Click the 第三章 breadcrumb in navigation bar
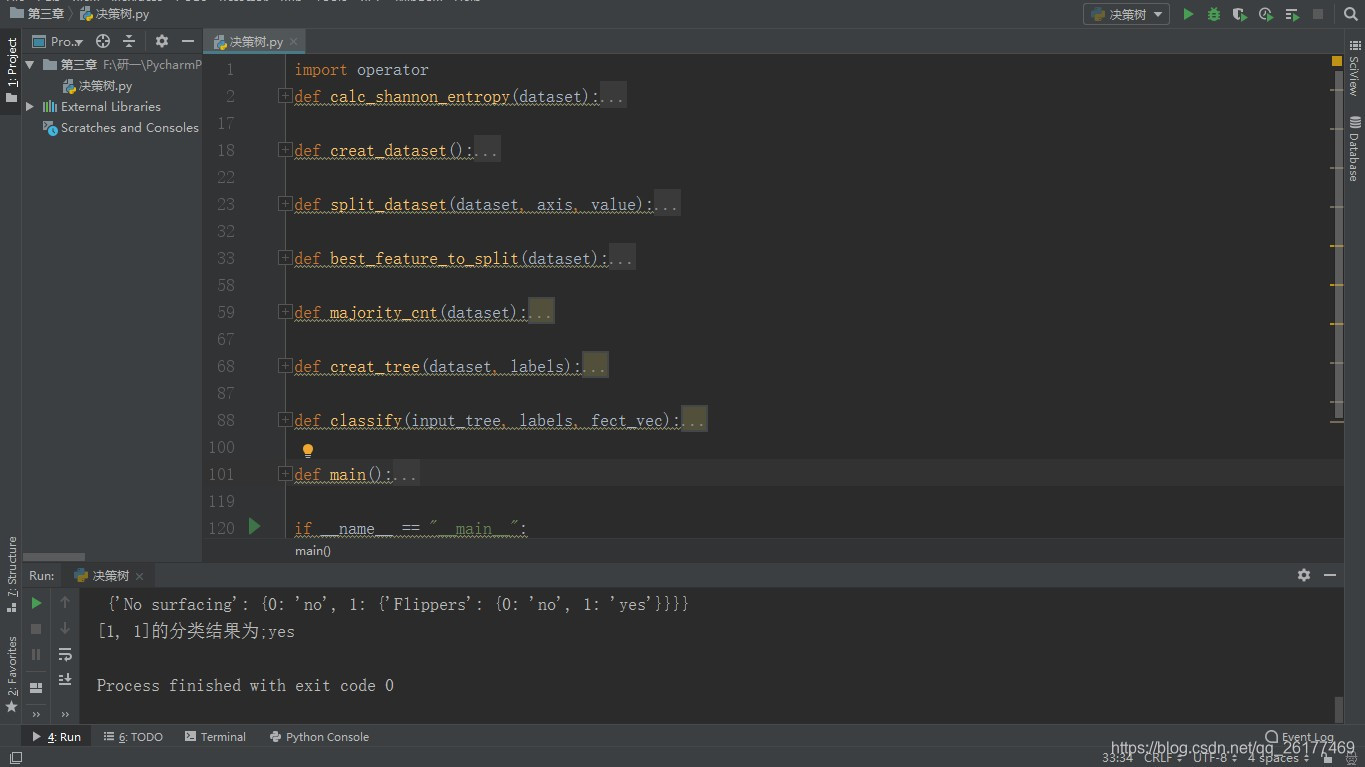 [38, 14]
